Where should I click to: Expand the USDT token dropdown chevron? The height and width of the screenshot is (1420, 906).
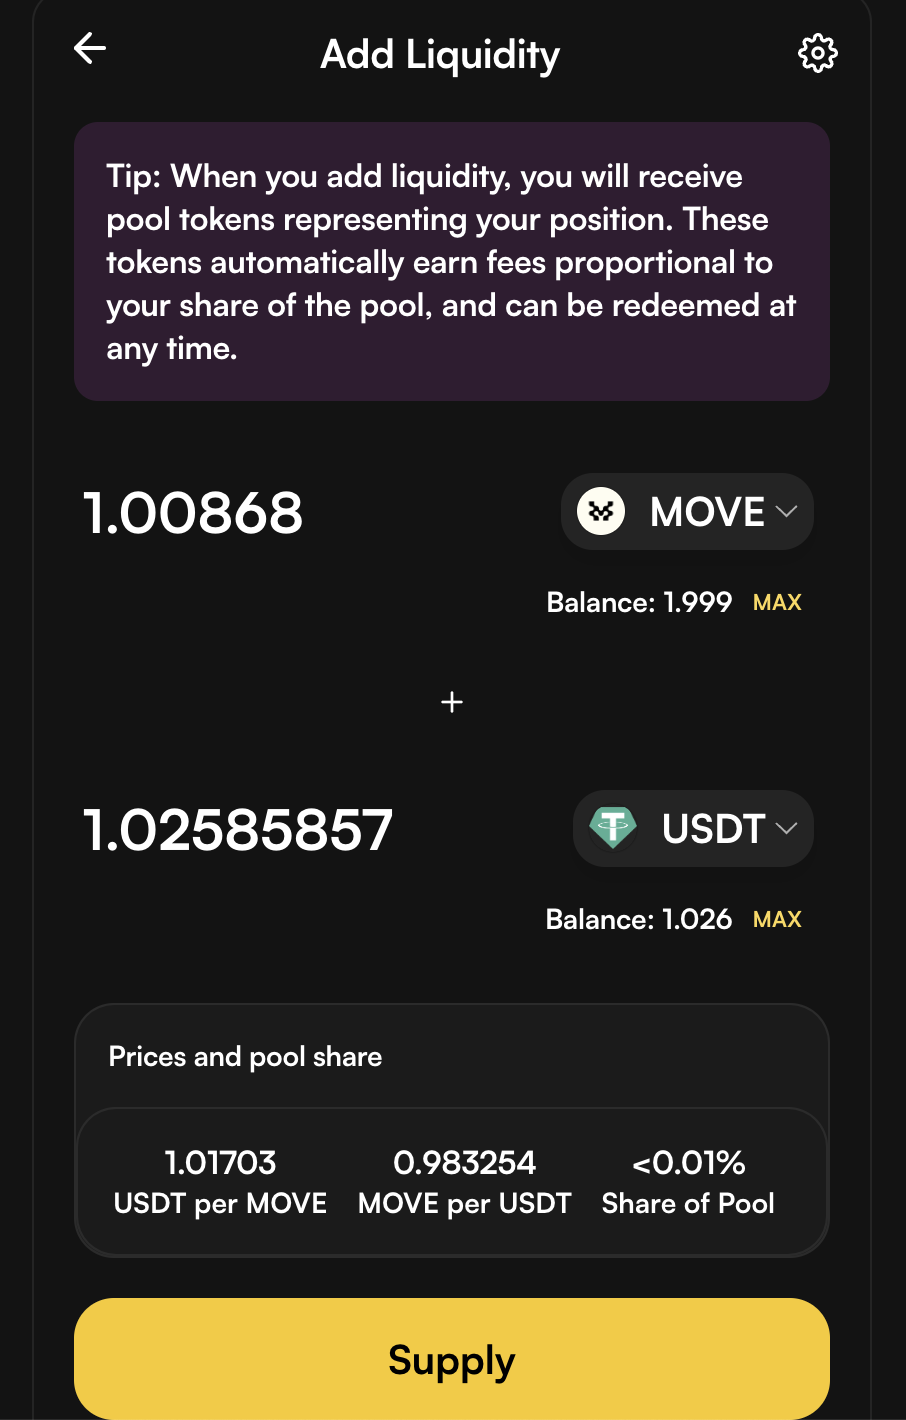click(787, 829)
